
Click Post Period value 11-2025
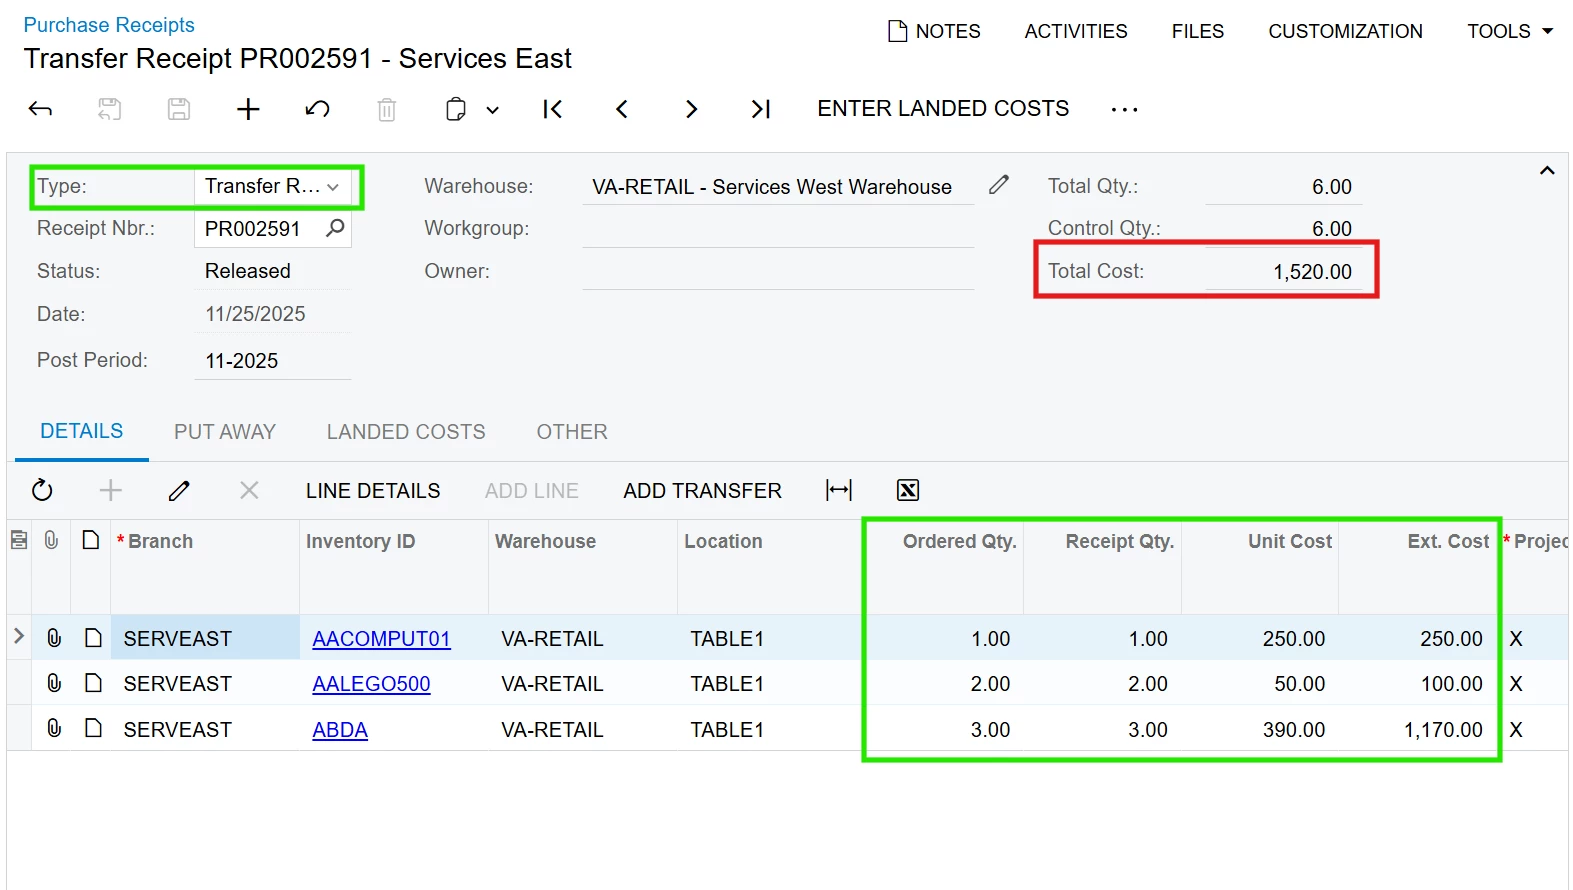click(242, 361)
